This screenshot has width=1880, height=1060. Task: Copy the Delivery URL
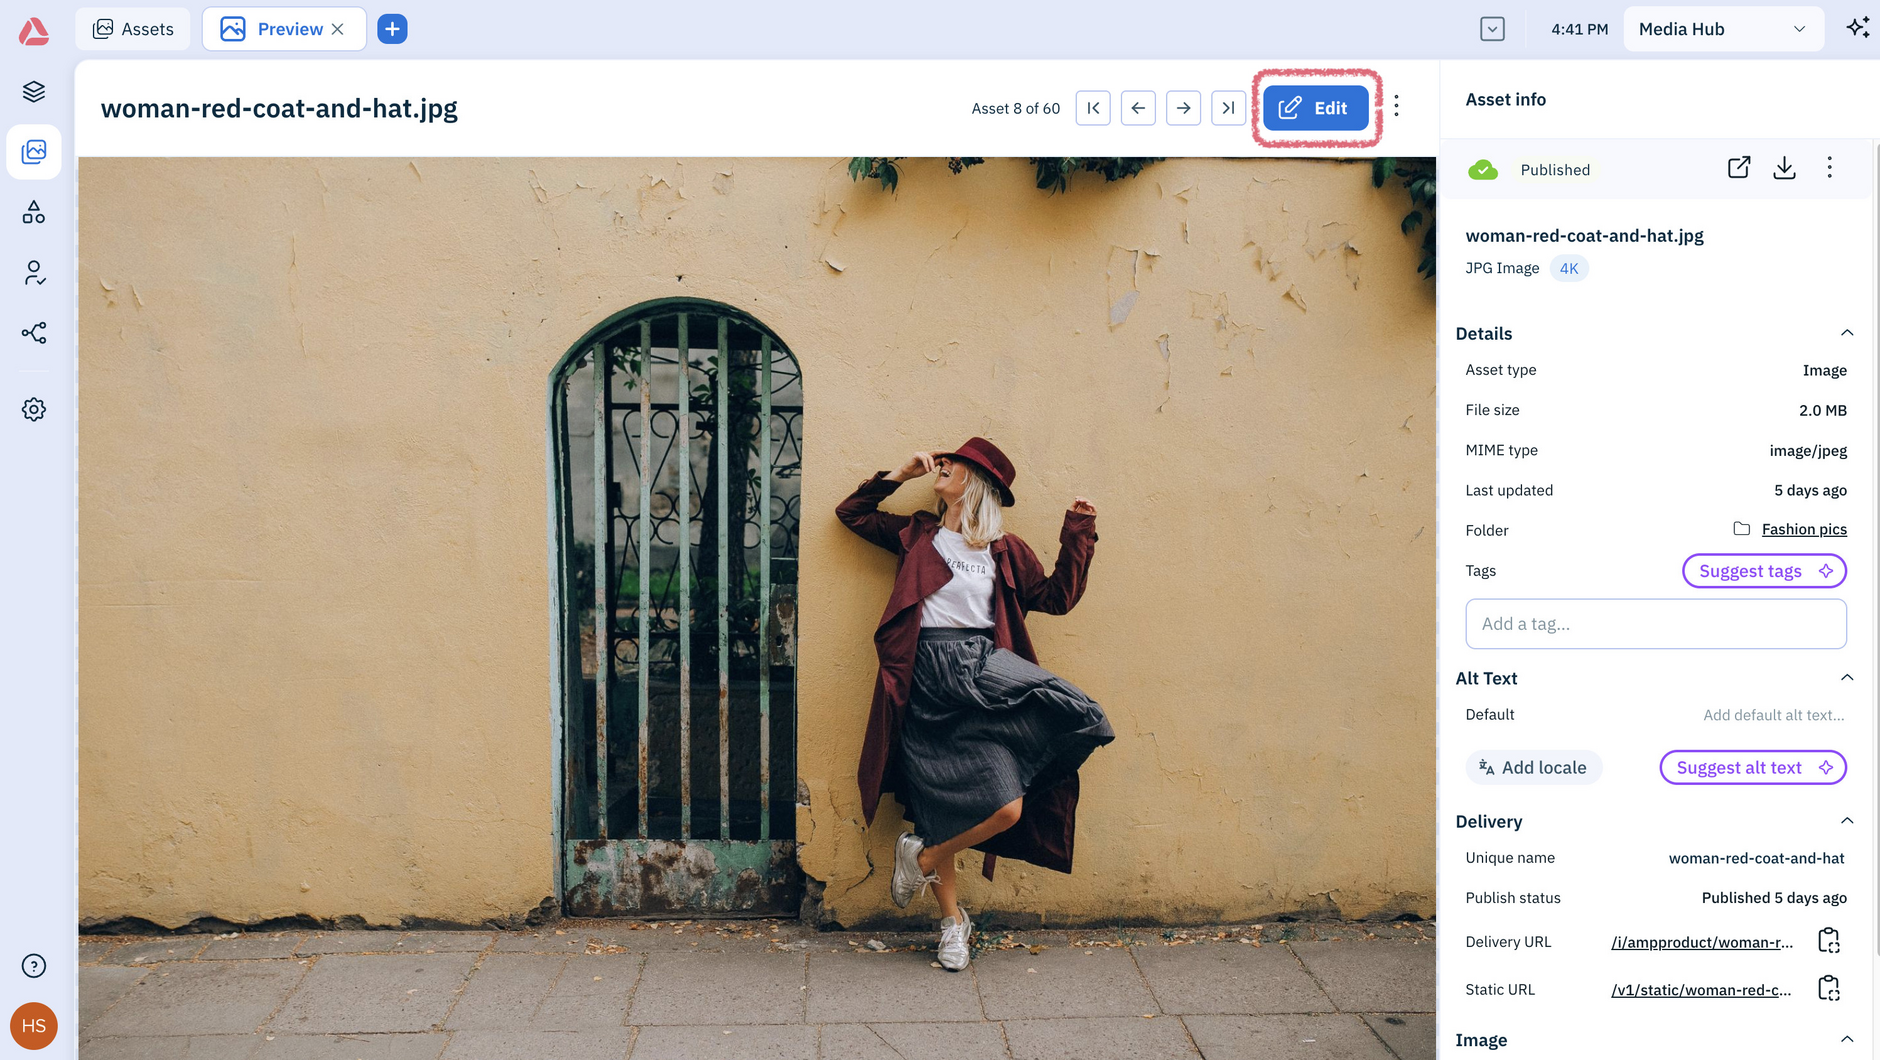1829,941
